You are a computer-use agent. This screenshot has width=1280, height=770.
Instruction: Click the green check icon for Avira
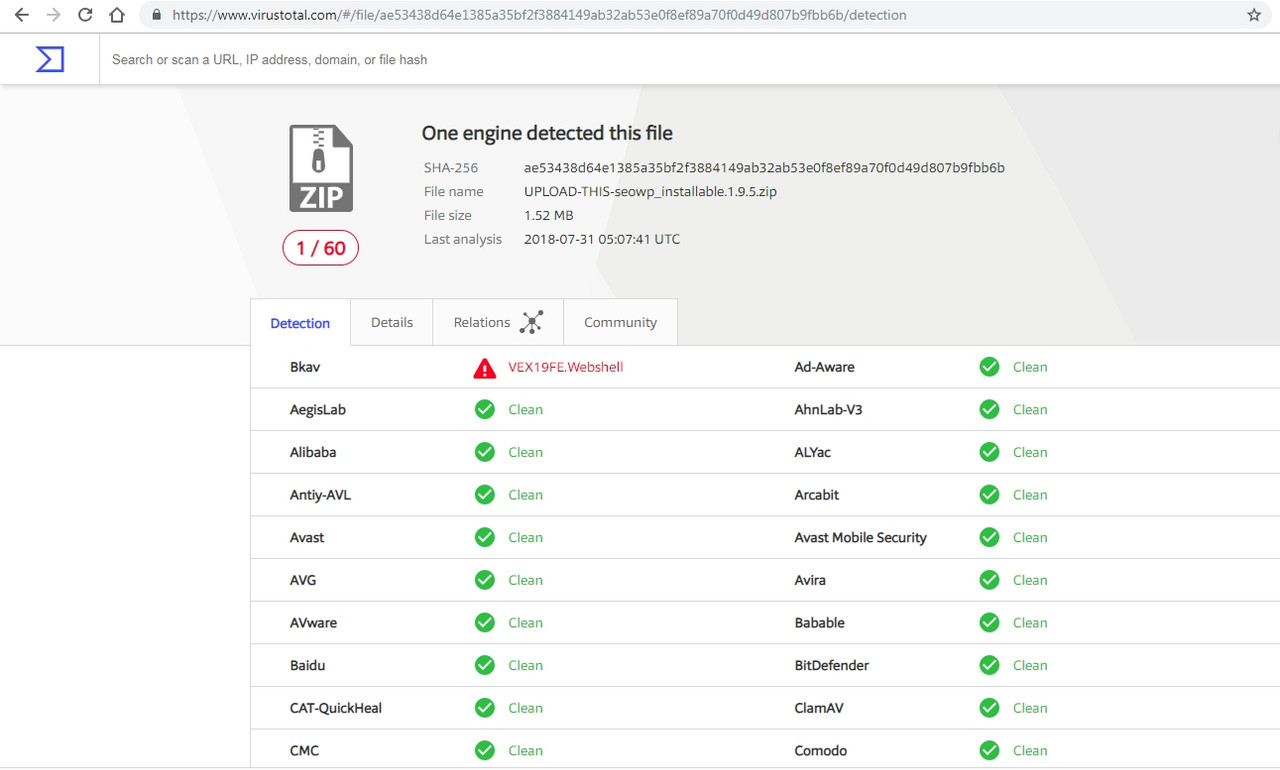(x=990, y=580)
